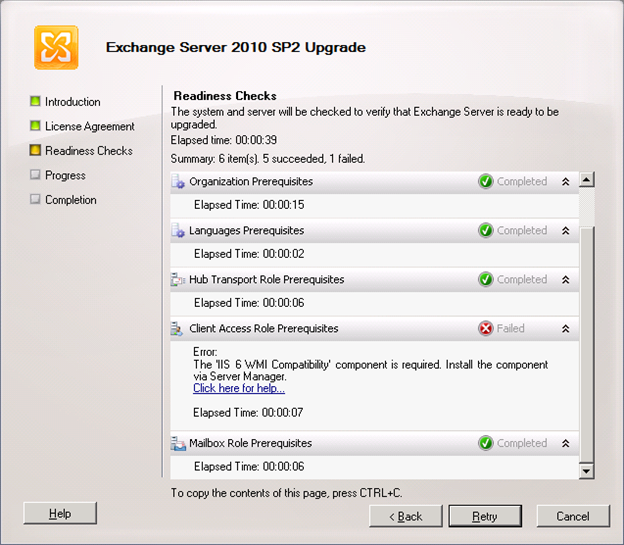Click the Languages Prerequisites section icon
Screen dimensions: 624x545
(x=178, y=231)
